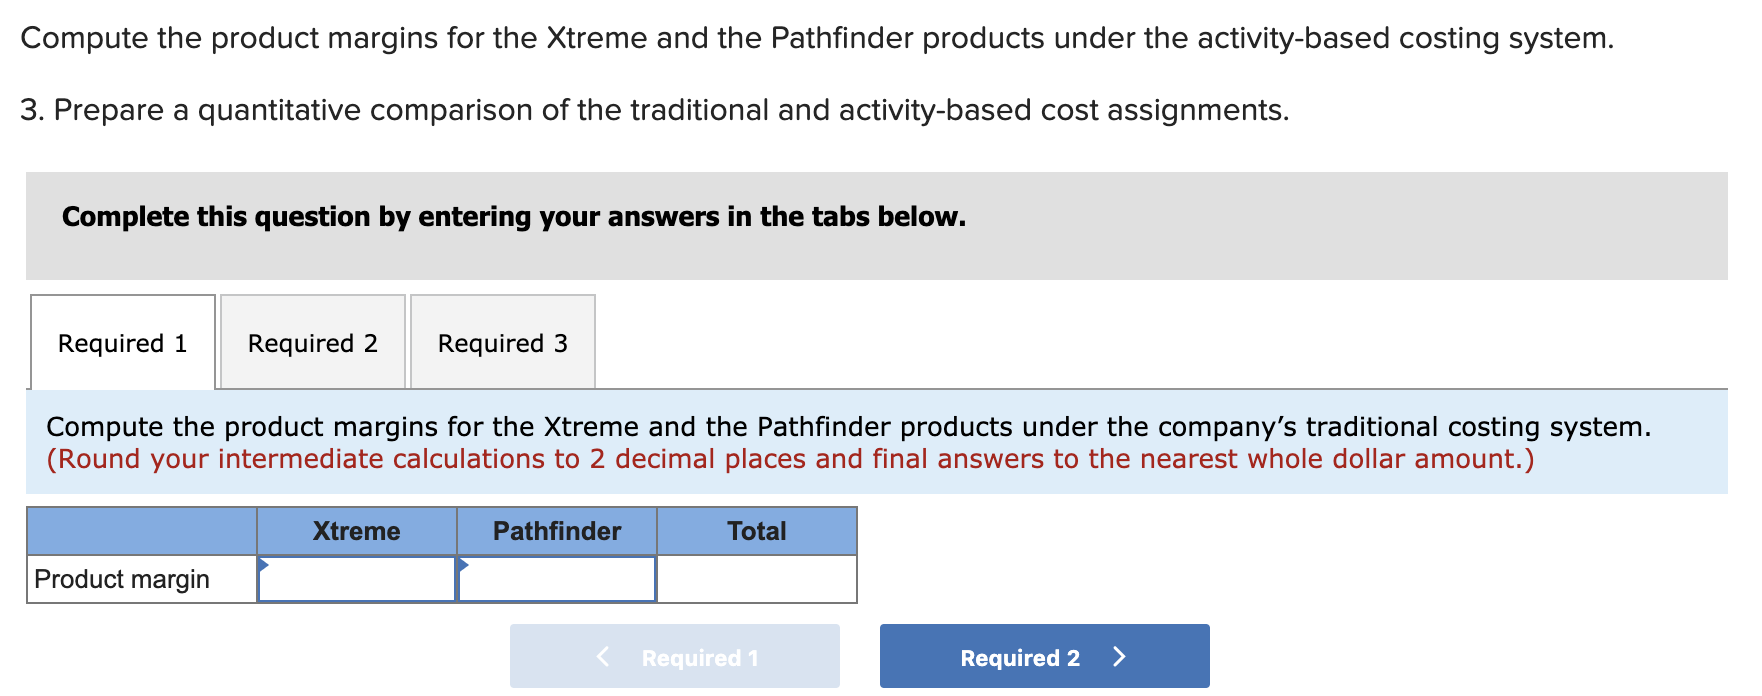Viewport: 1762px width, 696px height.
Task: Click the Pathfinder column header
Action: 556,531
